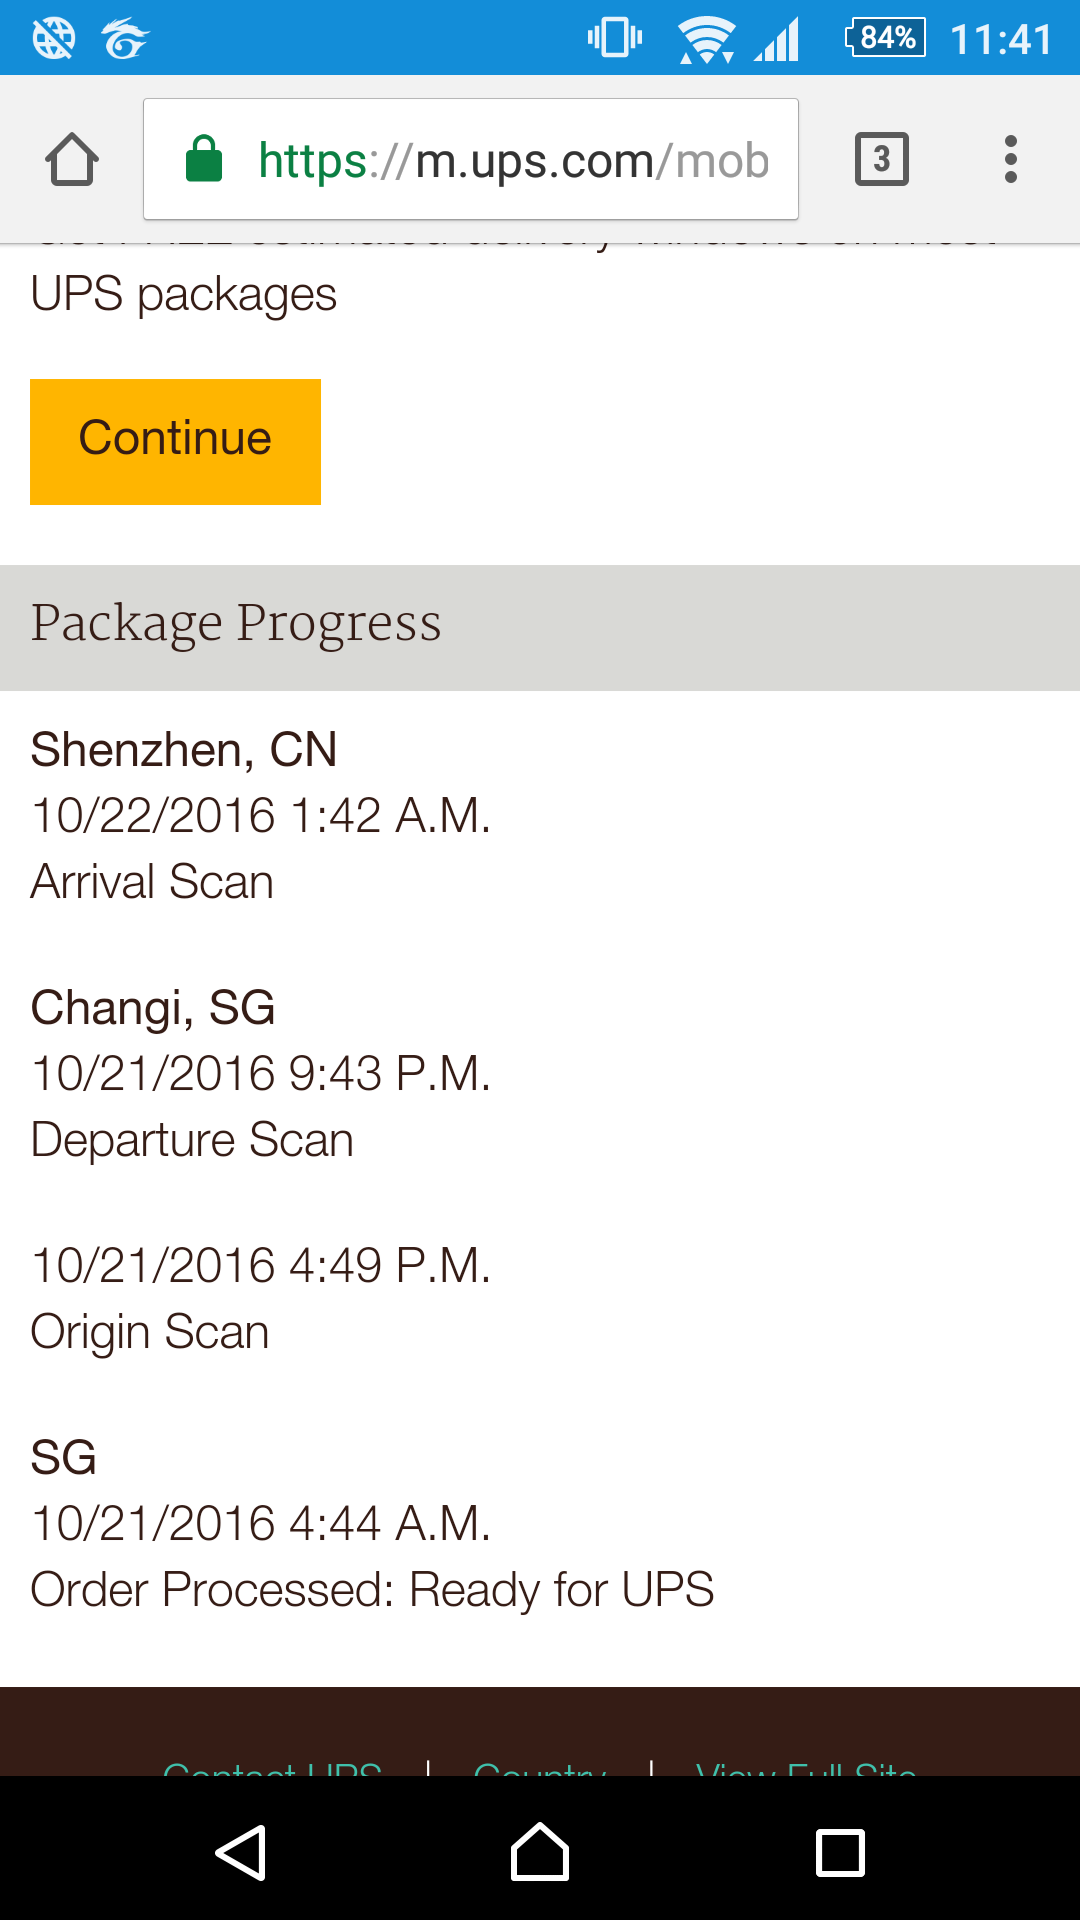The height and width of the screenshot is (1920, 1080).
Task: Focus the m.ups.com URL address bar
Action: 471,159
